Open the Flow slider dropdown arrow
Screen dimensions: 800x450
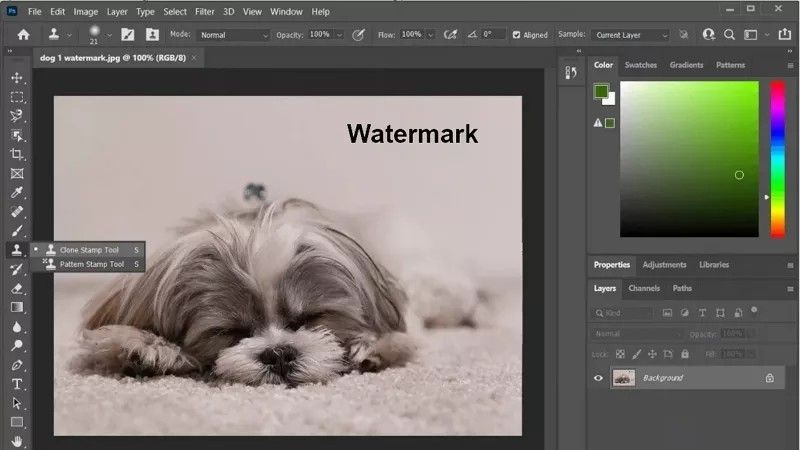[431, 35]
